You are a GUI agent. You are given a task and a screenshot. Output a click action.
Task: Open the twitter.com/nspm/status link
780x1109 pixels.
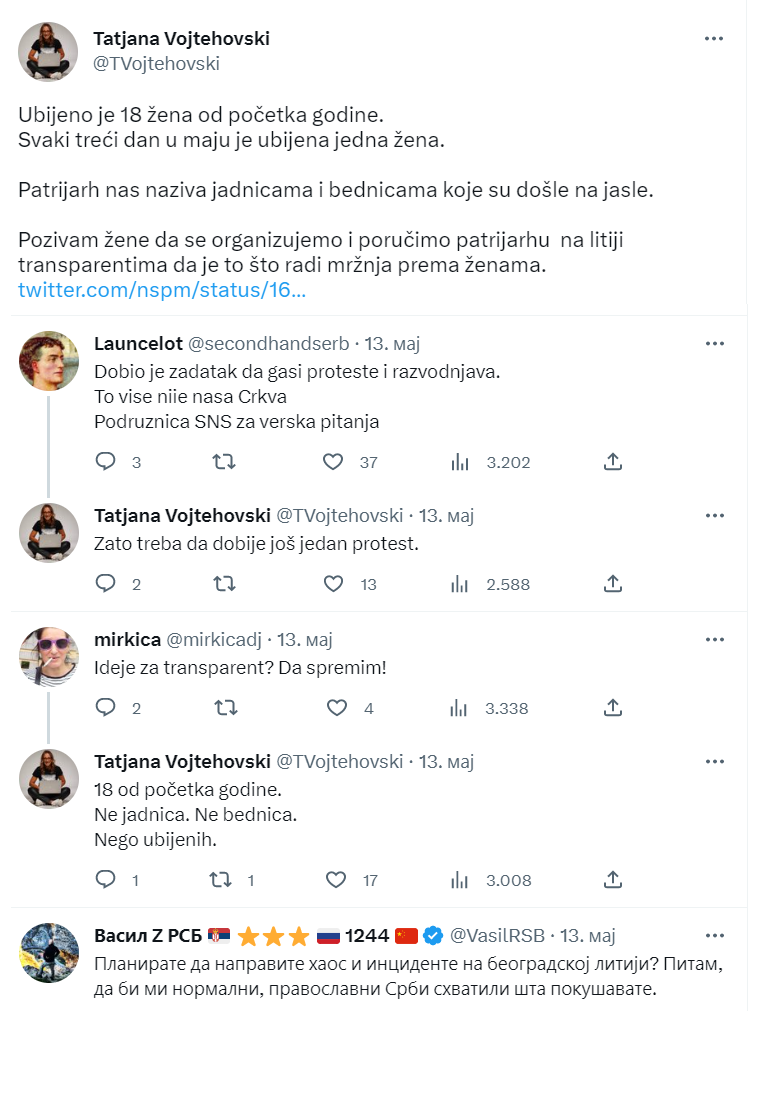click(162, 290)
